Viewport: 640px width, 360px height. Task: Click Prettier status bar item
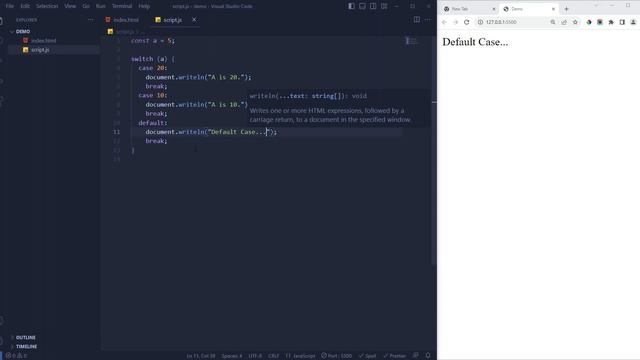pos(394,356)
